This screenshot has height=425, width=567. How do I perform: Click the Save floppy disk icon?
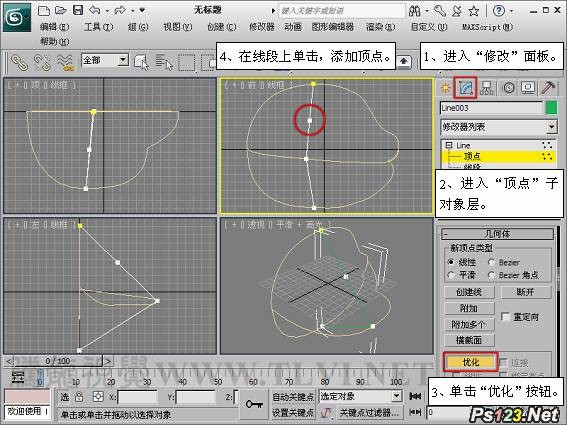coord(78,10)
